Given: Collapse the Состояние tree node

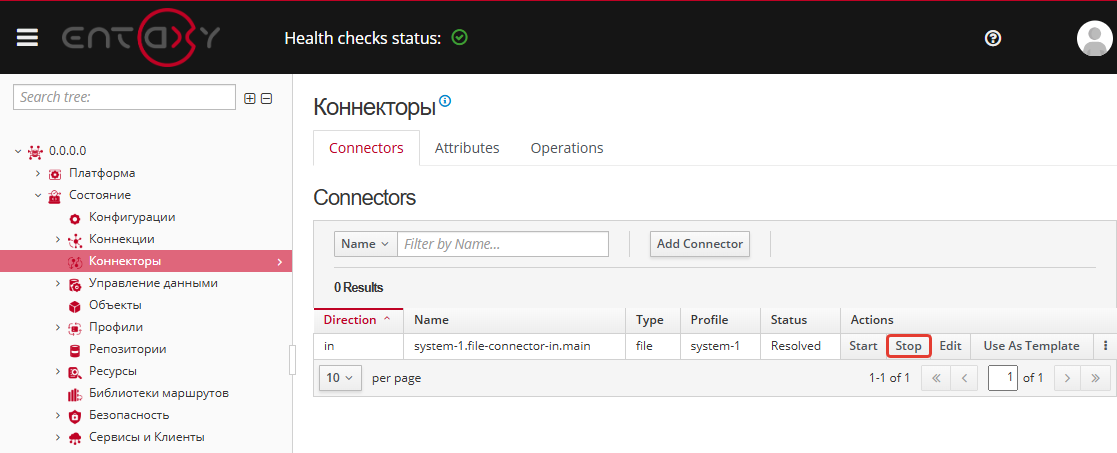Looking at the screenshot, I should tap(38, 195).
